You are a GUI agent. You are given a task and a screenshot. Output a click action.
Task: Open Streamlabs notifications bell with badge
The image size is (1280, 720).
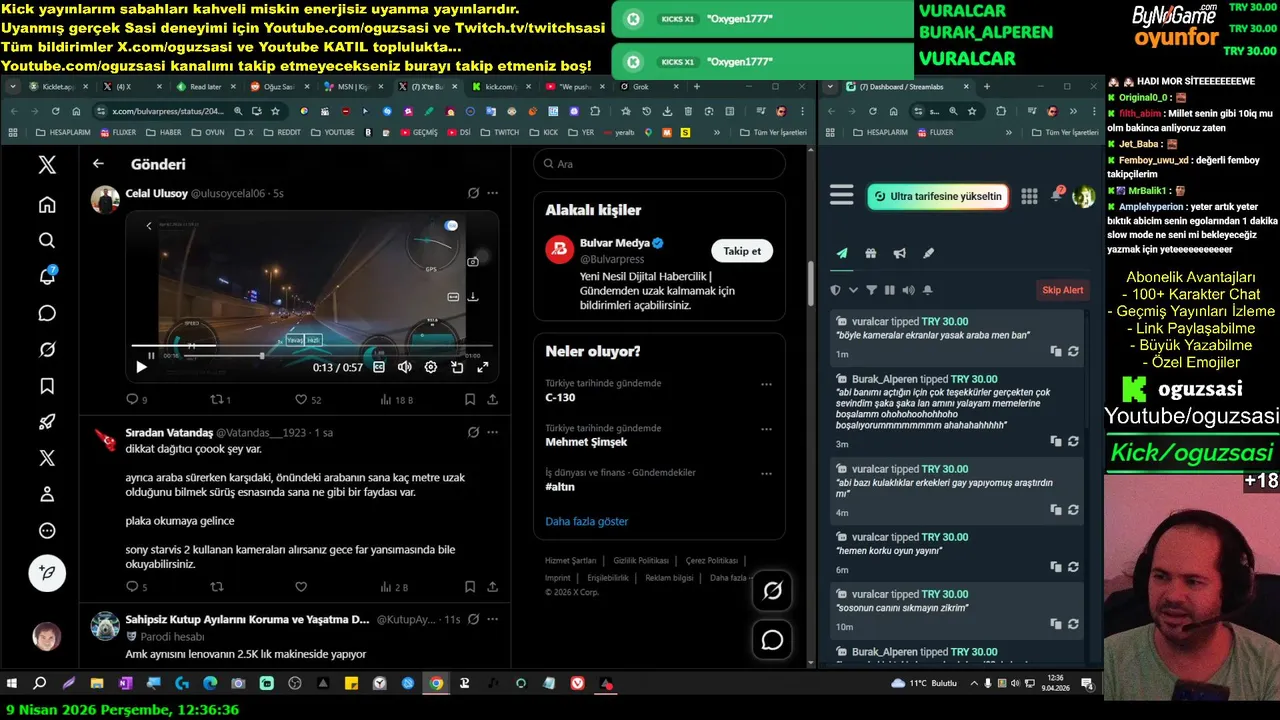pyautogui.click(x=1057, y=195)
